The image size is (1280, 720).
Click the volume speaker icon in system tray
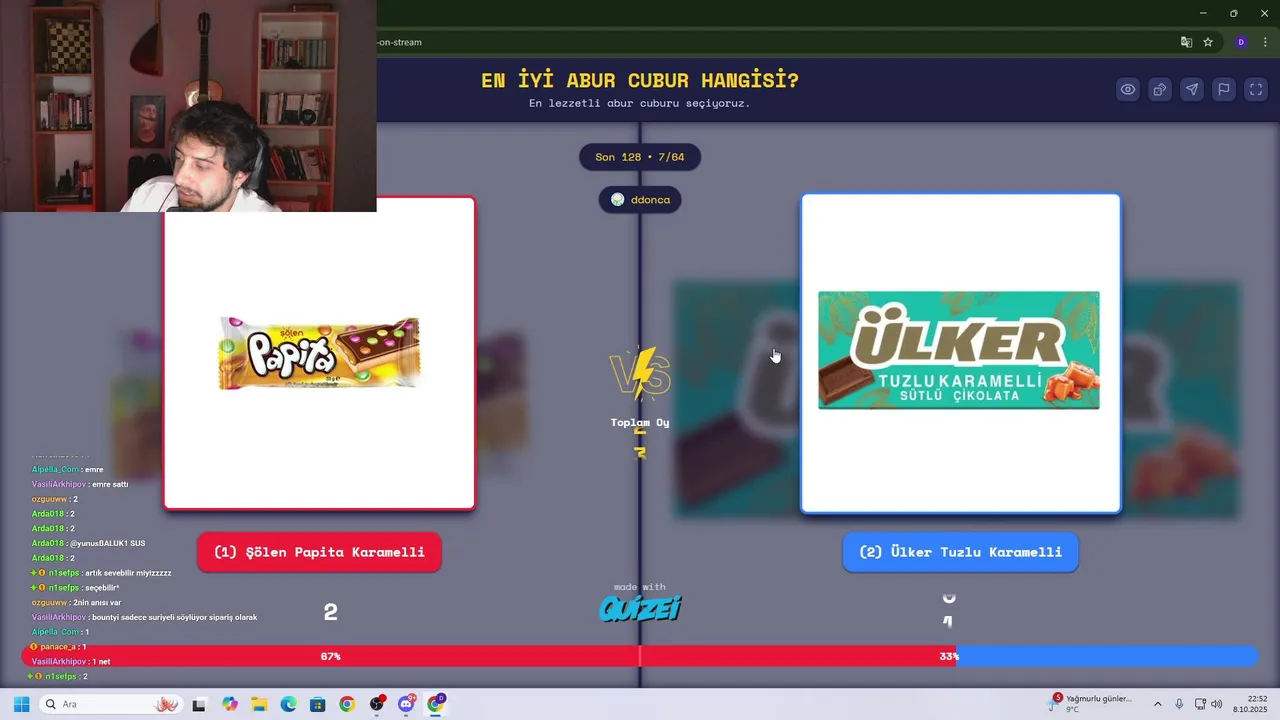[x=1217, y=704]
